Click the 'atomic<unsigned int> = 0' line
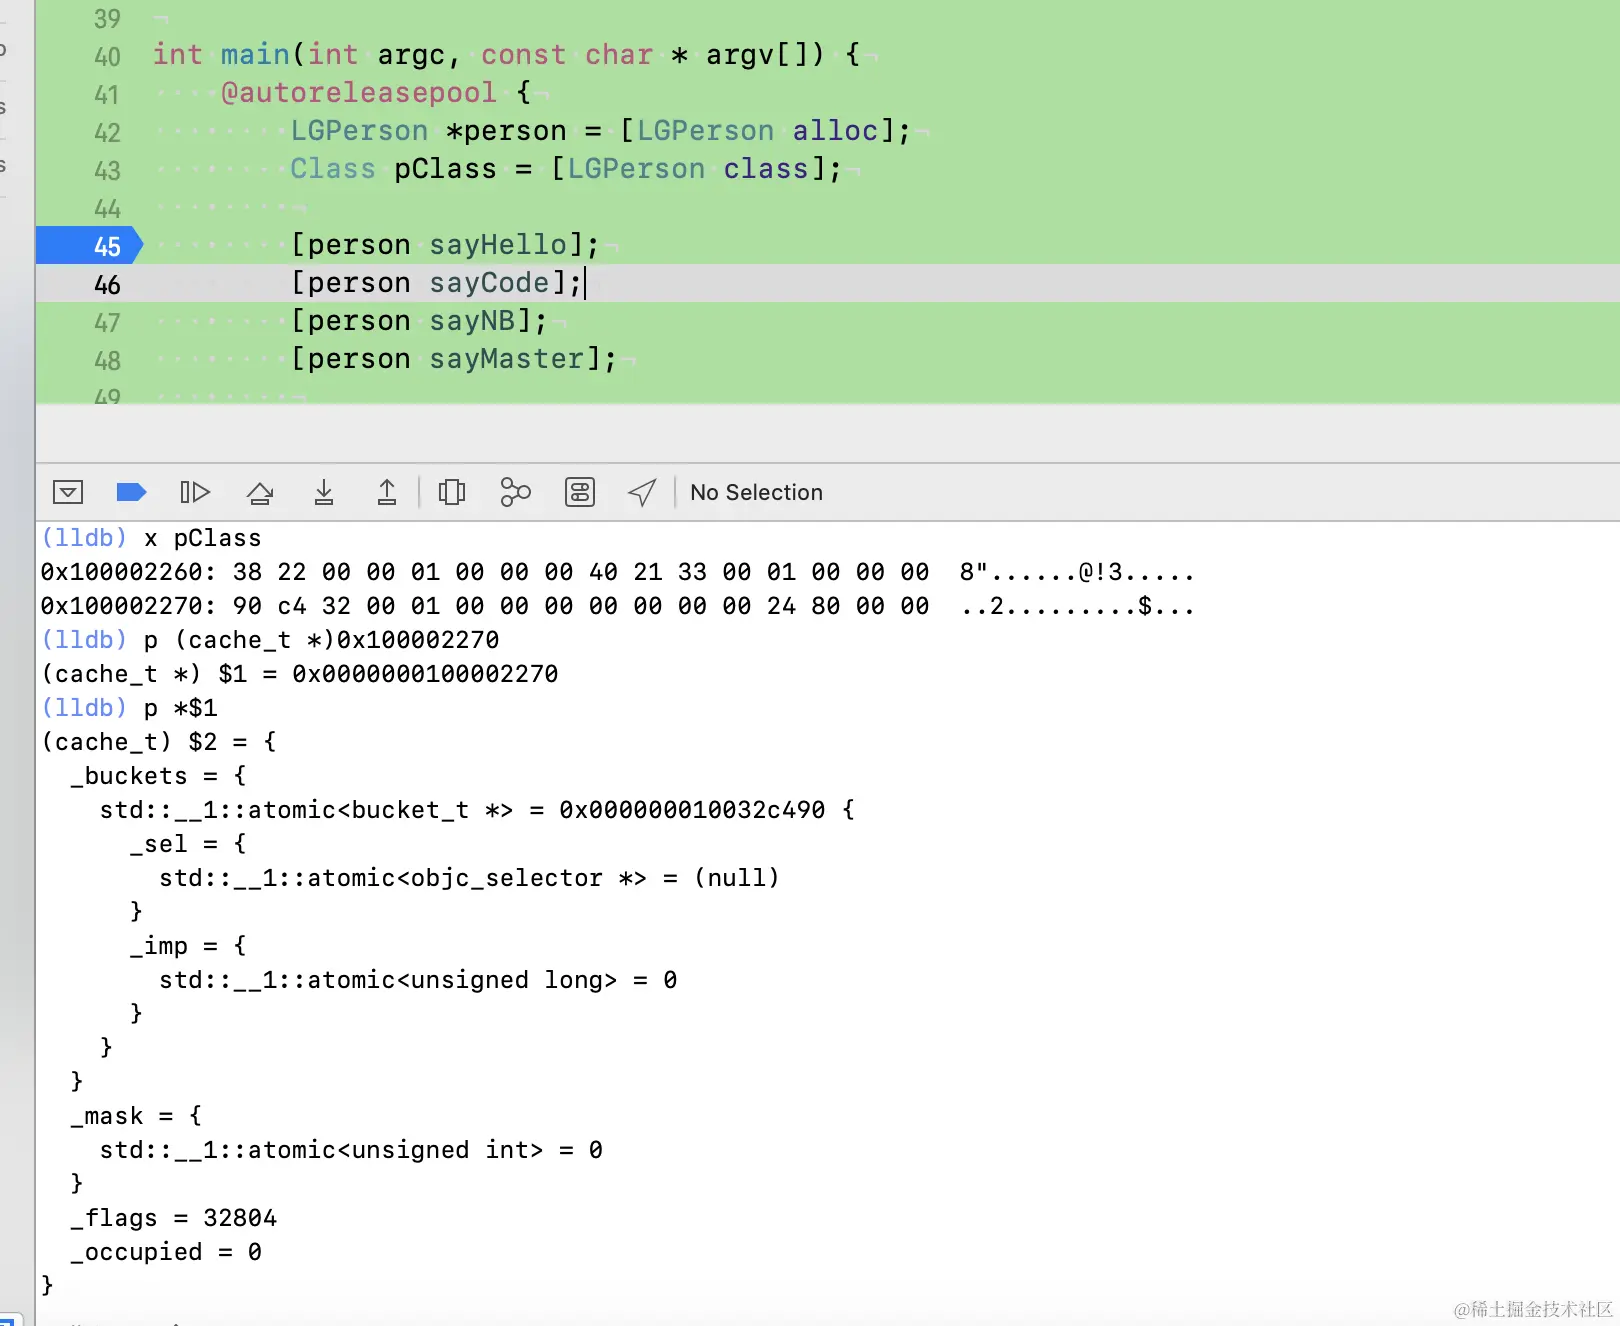The height and width of the screenshot is (1326, 1620). (x=351, y=1150)
